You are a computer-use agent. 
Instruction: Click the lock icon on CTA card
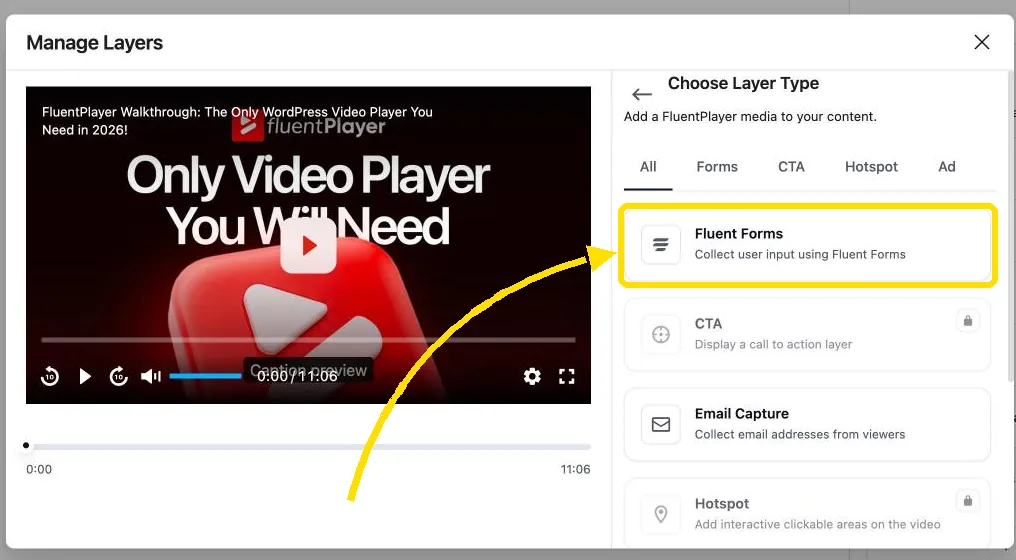click(967, 321)
